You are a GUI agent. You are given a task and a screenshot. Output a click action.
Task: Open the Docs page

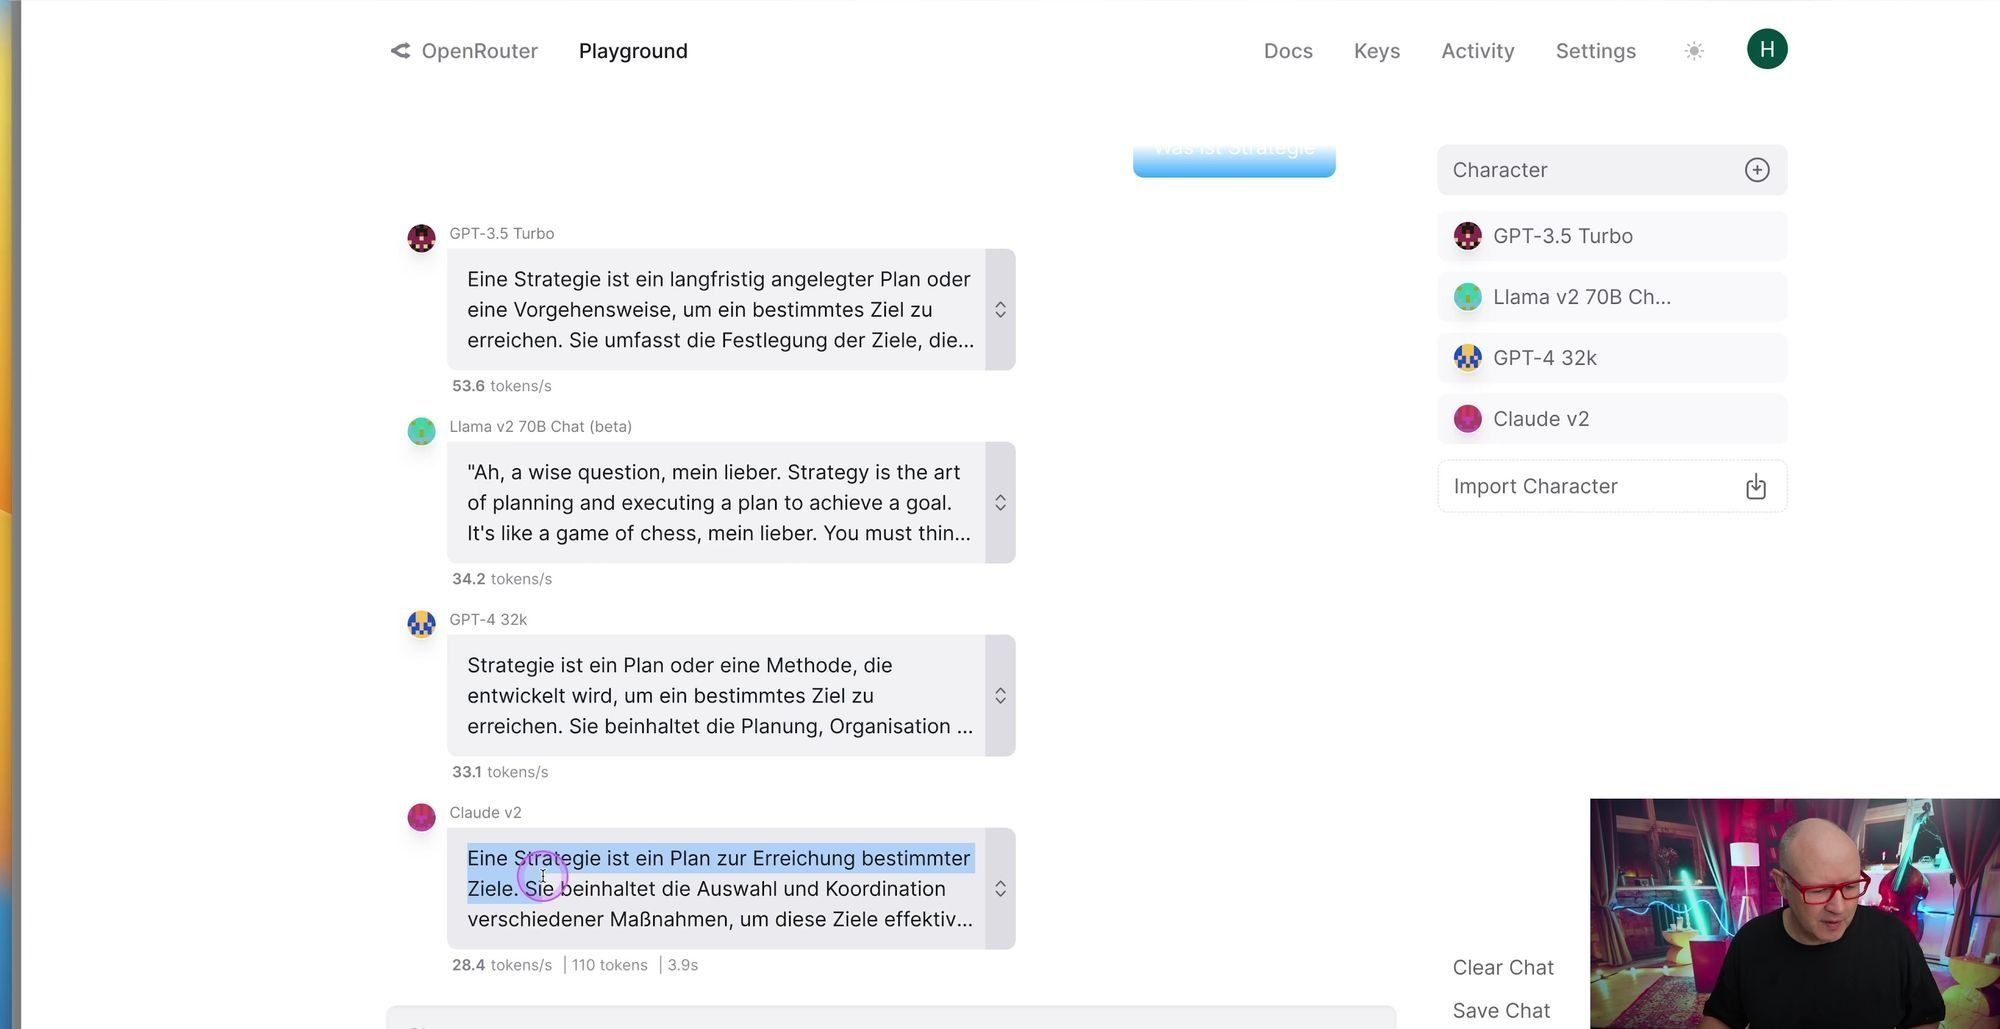[x=1288, y=51]
